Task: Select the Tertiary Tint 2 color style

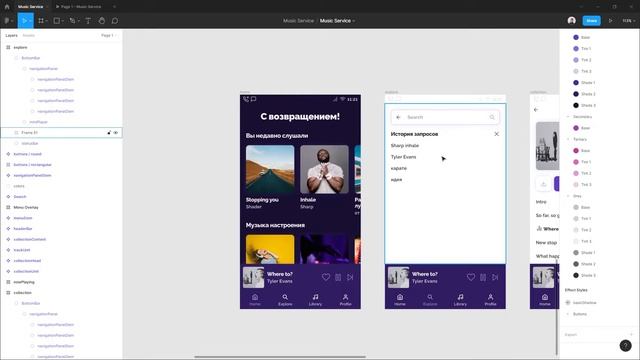Action: click(x=582, y=173)
